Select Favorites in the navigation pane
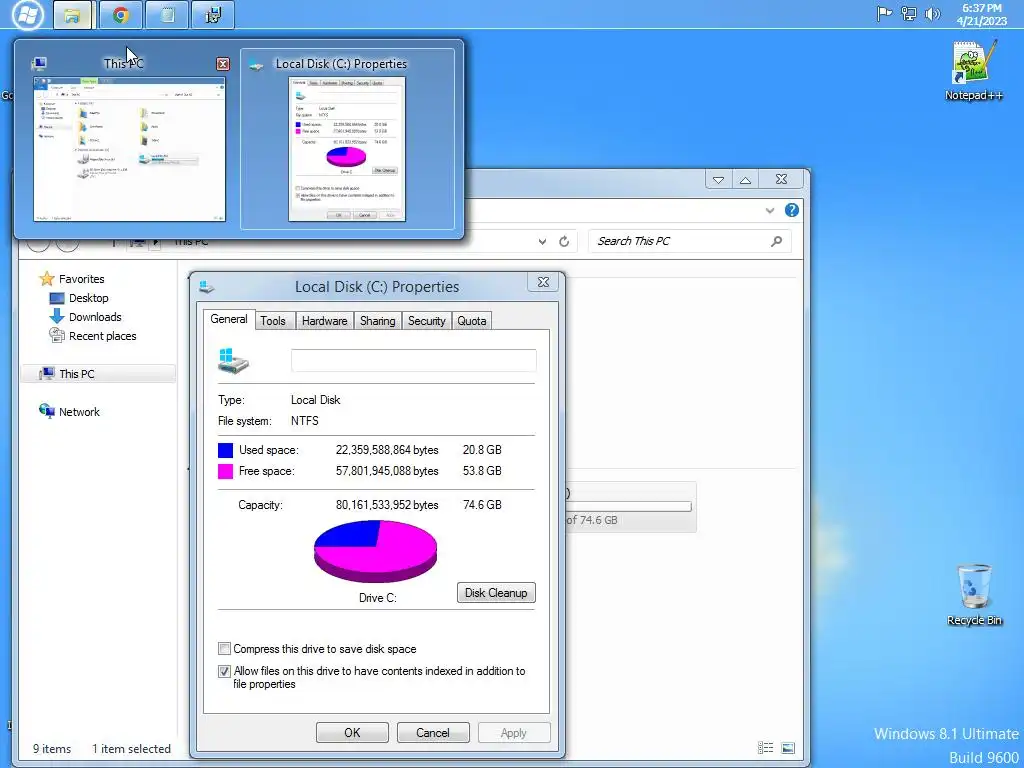The image size is (1024, 768). [81, 279]
